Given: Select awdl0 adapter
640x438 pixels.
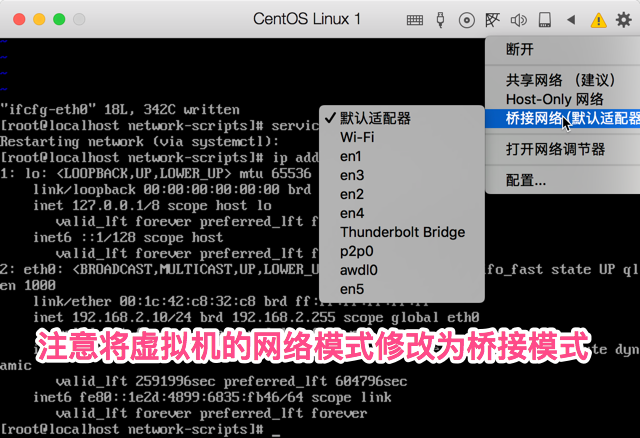Looking at the screenshot, I should pos(402,270).
